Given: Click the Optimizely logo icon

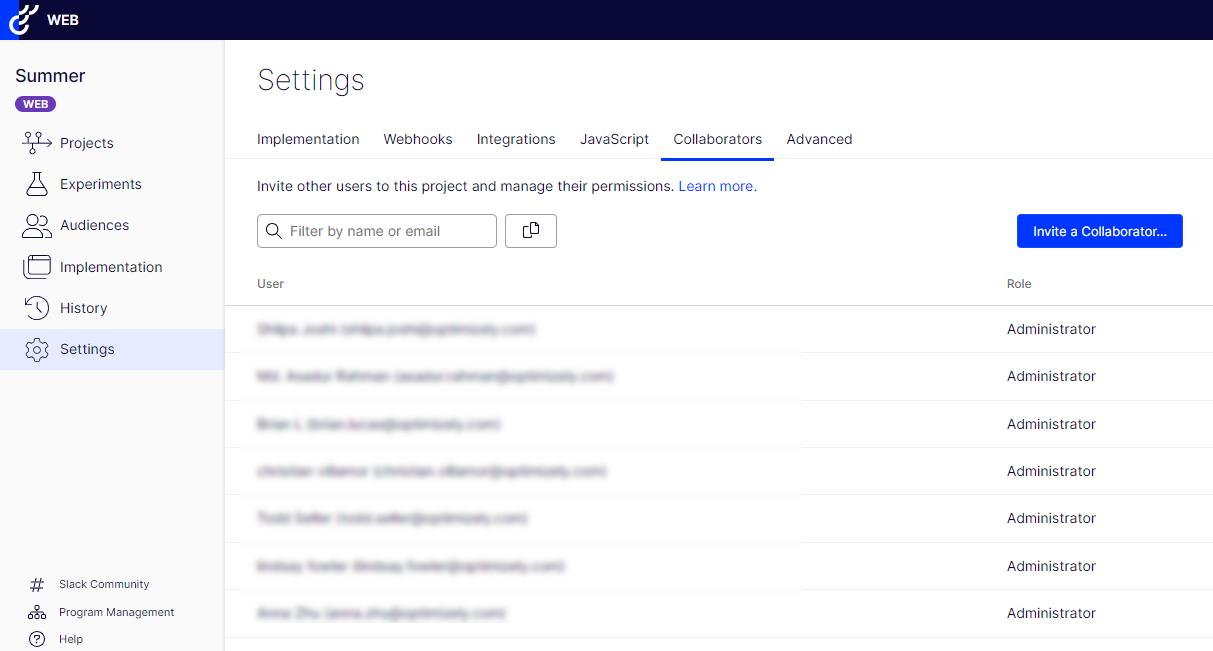Looking at the screenshot, I should tap(22, 19).
